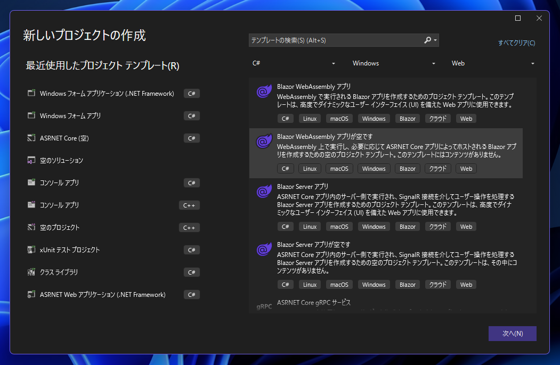Select the Blazor WebAssembly アプリ template title
This screenshot has width=560, height=365.
tap(314, 87)
